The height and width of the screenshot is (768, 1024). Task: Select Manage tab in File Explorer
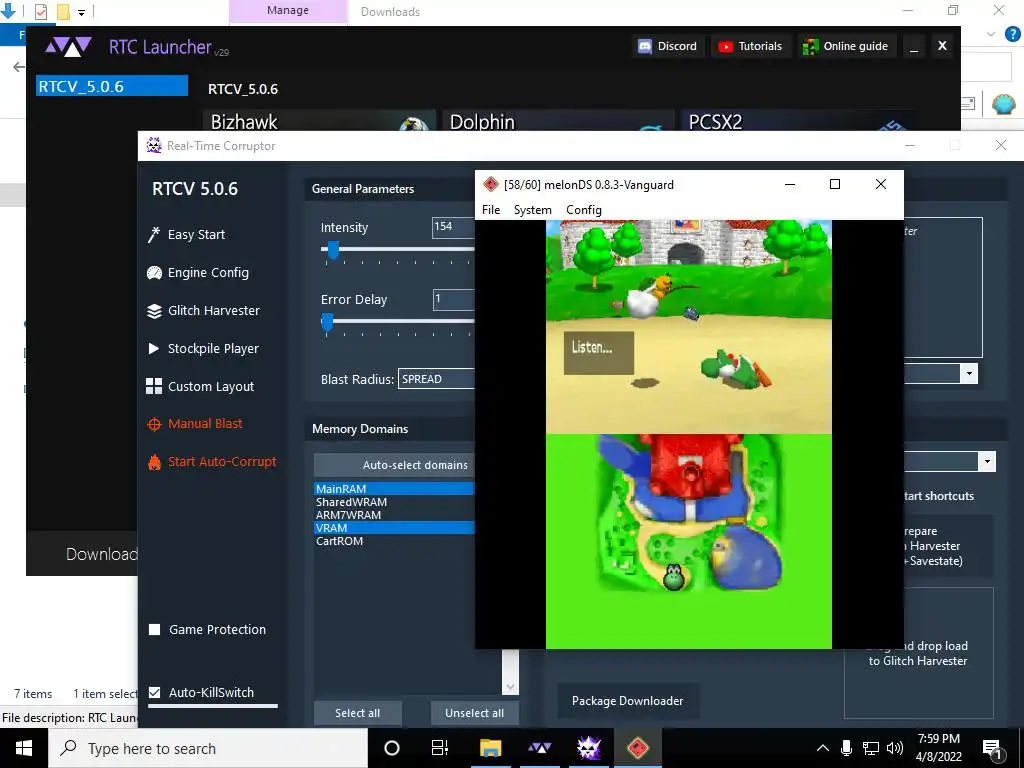287,11
